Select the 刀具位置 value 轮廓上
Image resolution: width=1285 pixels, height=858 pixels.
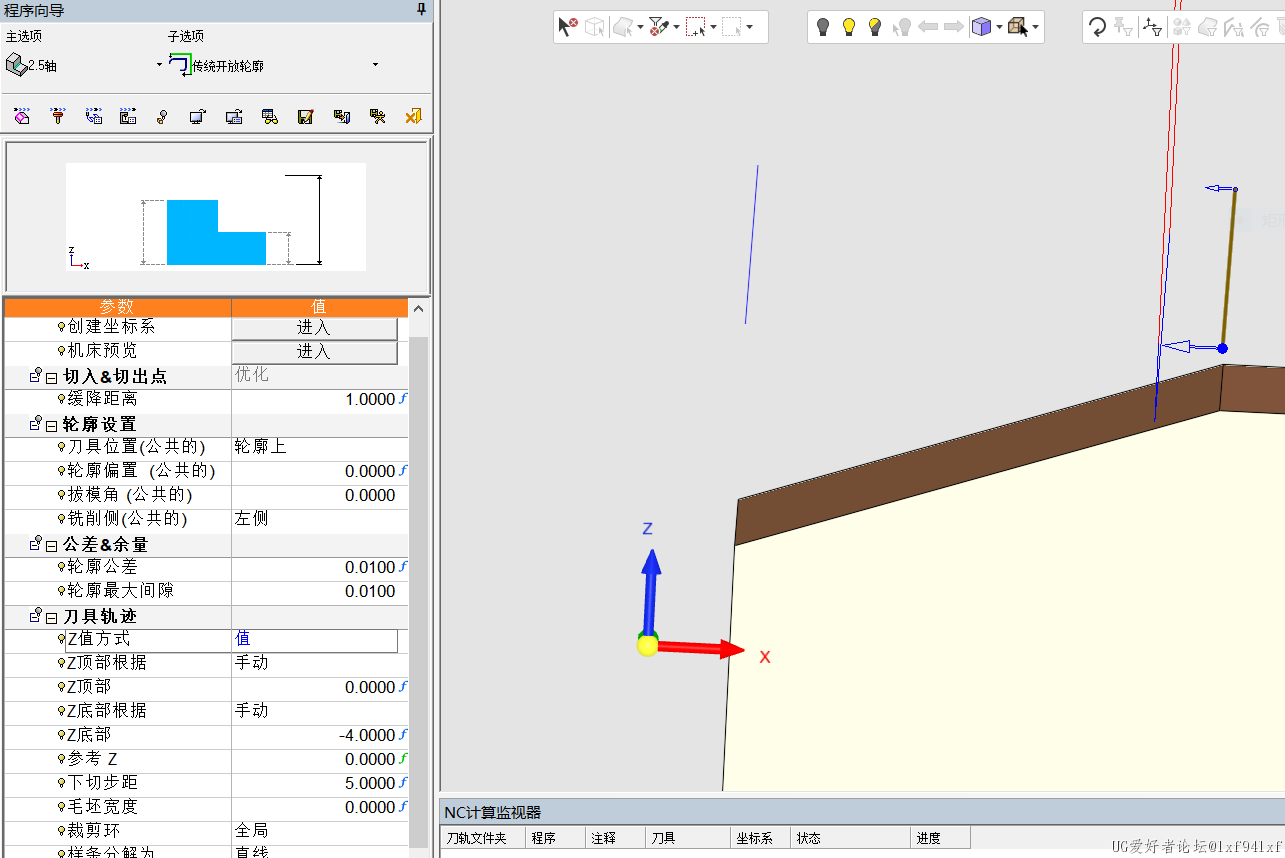261,447
